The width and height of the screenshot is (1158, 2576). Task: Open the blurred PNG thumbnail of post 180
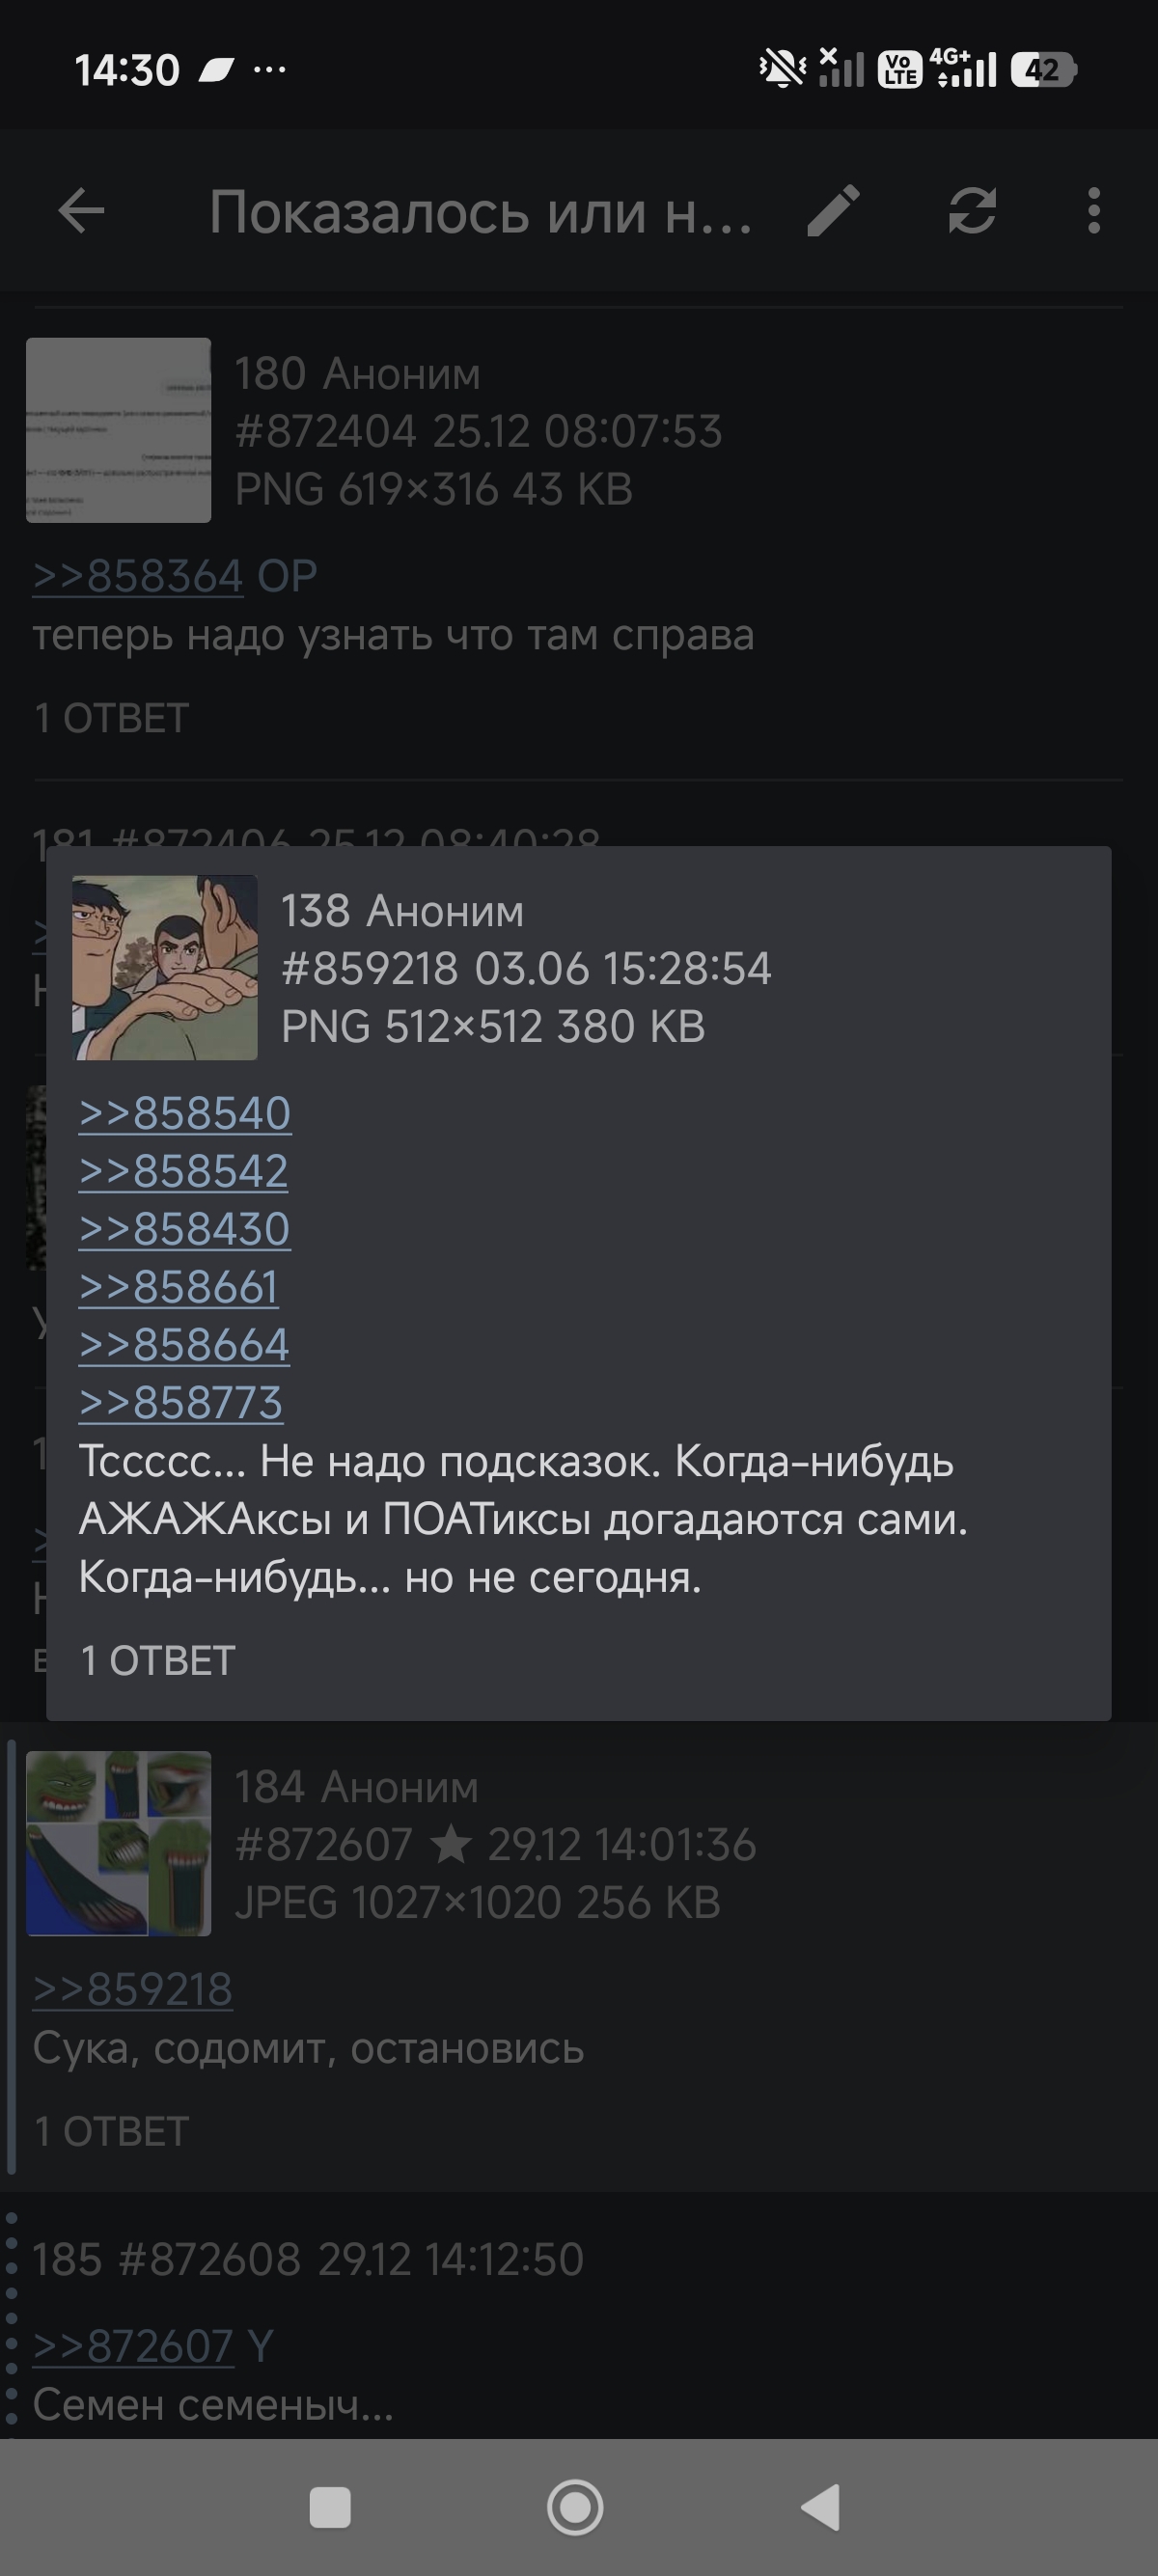(118, 430)
